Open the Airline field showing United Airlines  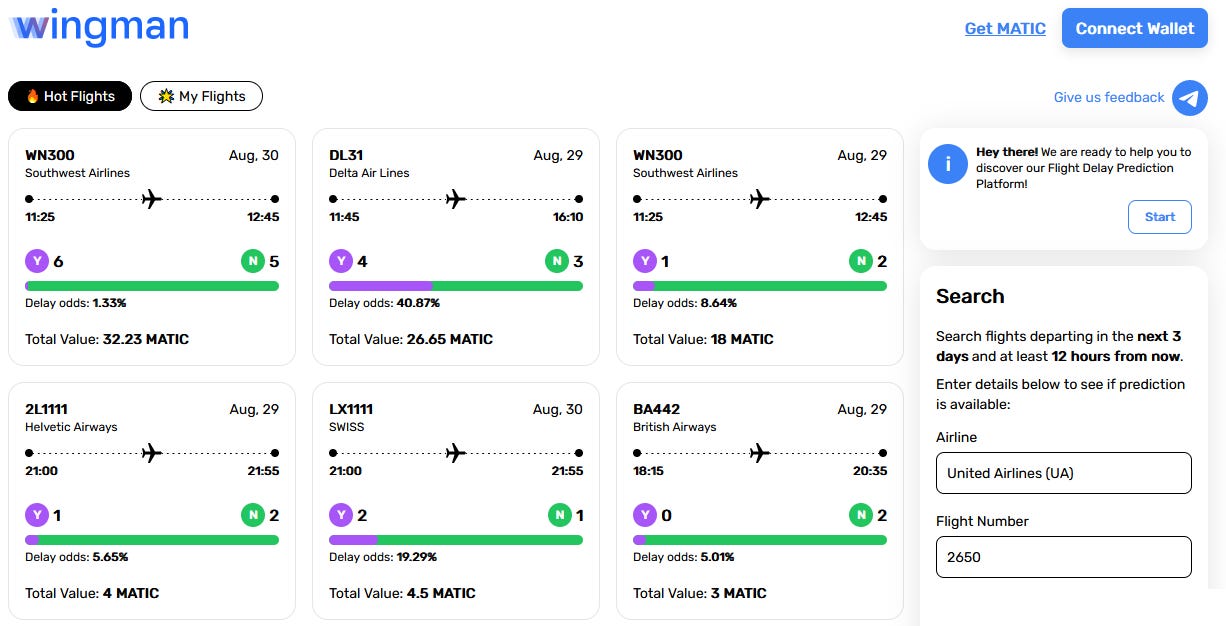(1064, 473)
